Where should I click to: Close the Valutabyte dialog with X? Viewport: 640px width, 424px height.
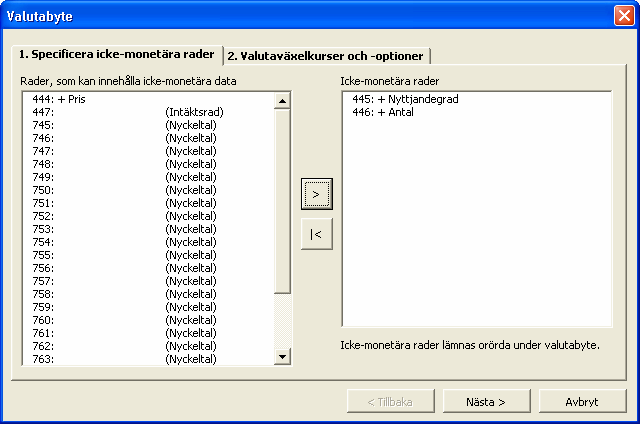click(624, 16)
